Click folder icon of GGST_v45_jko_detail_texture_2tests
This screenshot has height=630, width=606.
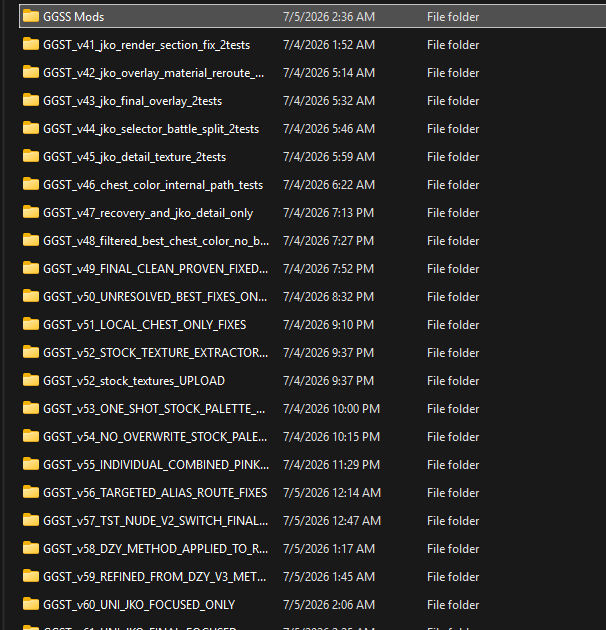(31, 156)
